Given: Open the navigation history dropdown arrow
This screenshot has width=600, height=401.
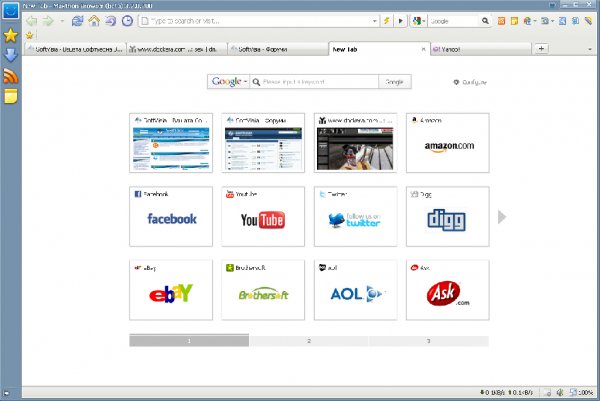Looking at the screenshot, I should (62, 21).
